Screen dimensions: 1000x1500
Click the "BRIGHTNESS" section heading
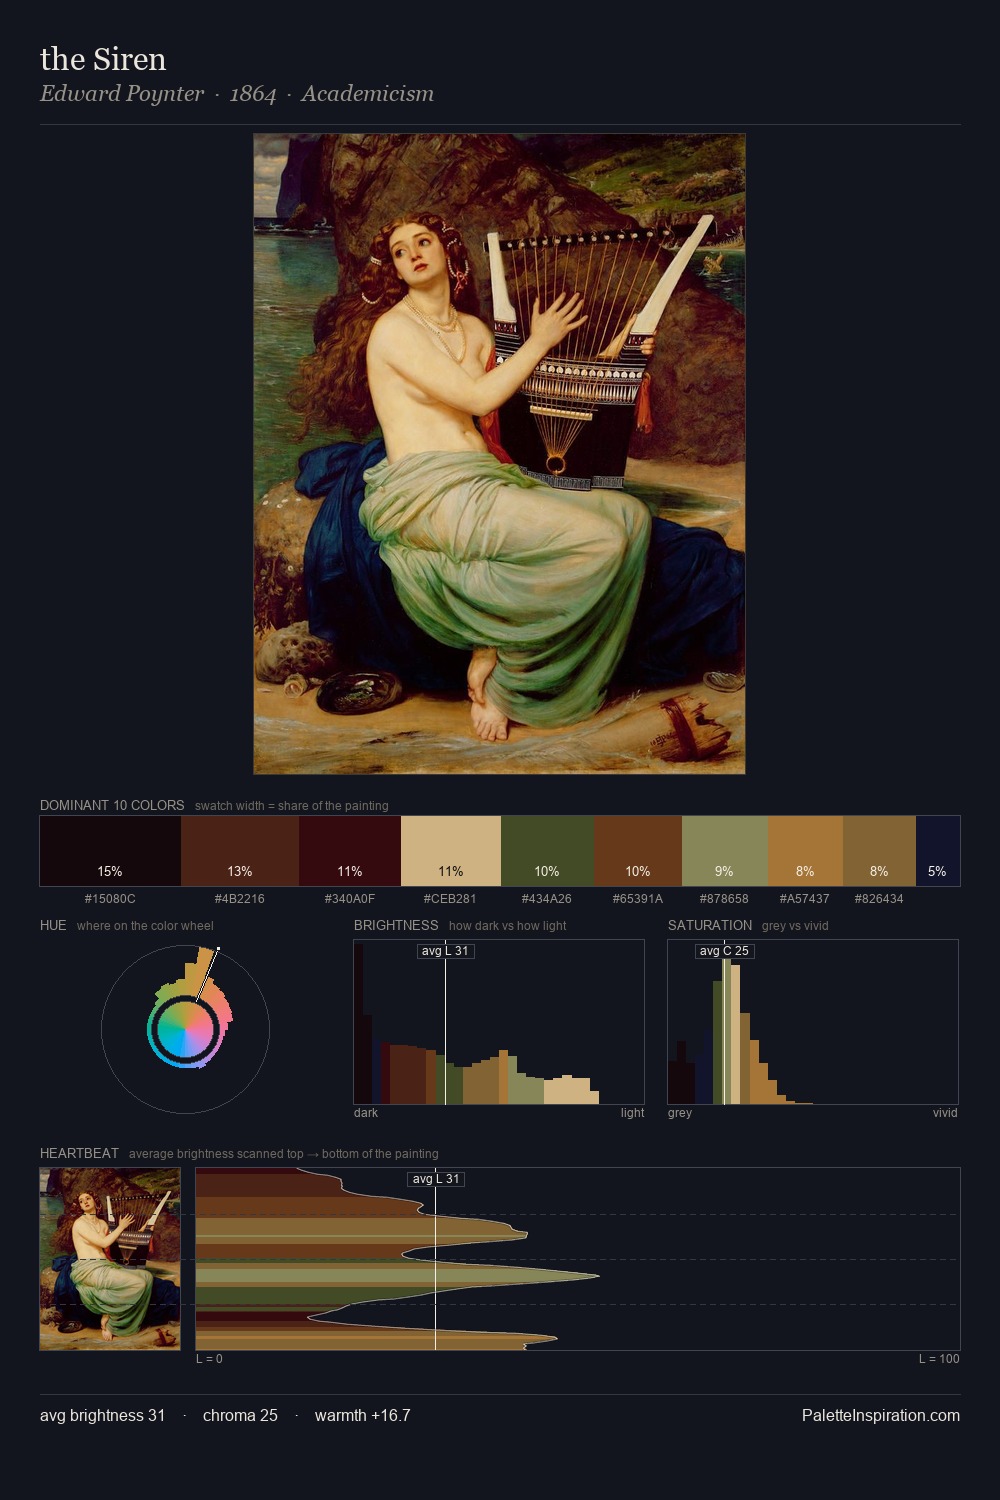396,925
